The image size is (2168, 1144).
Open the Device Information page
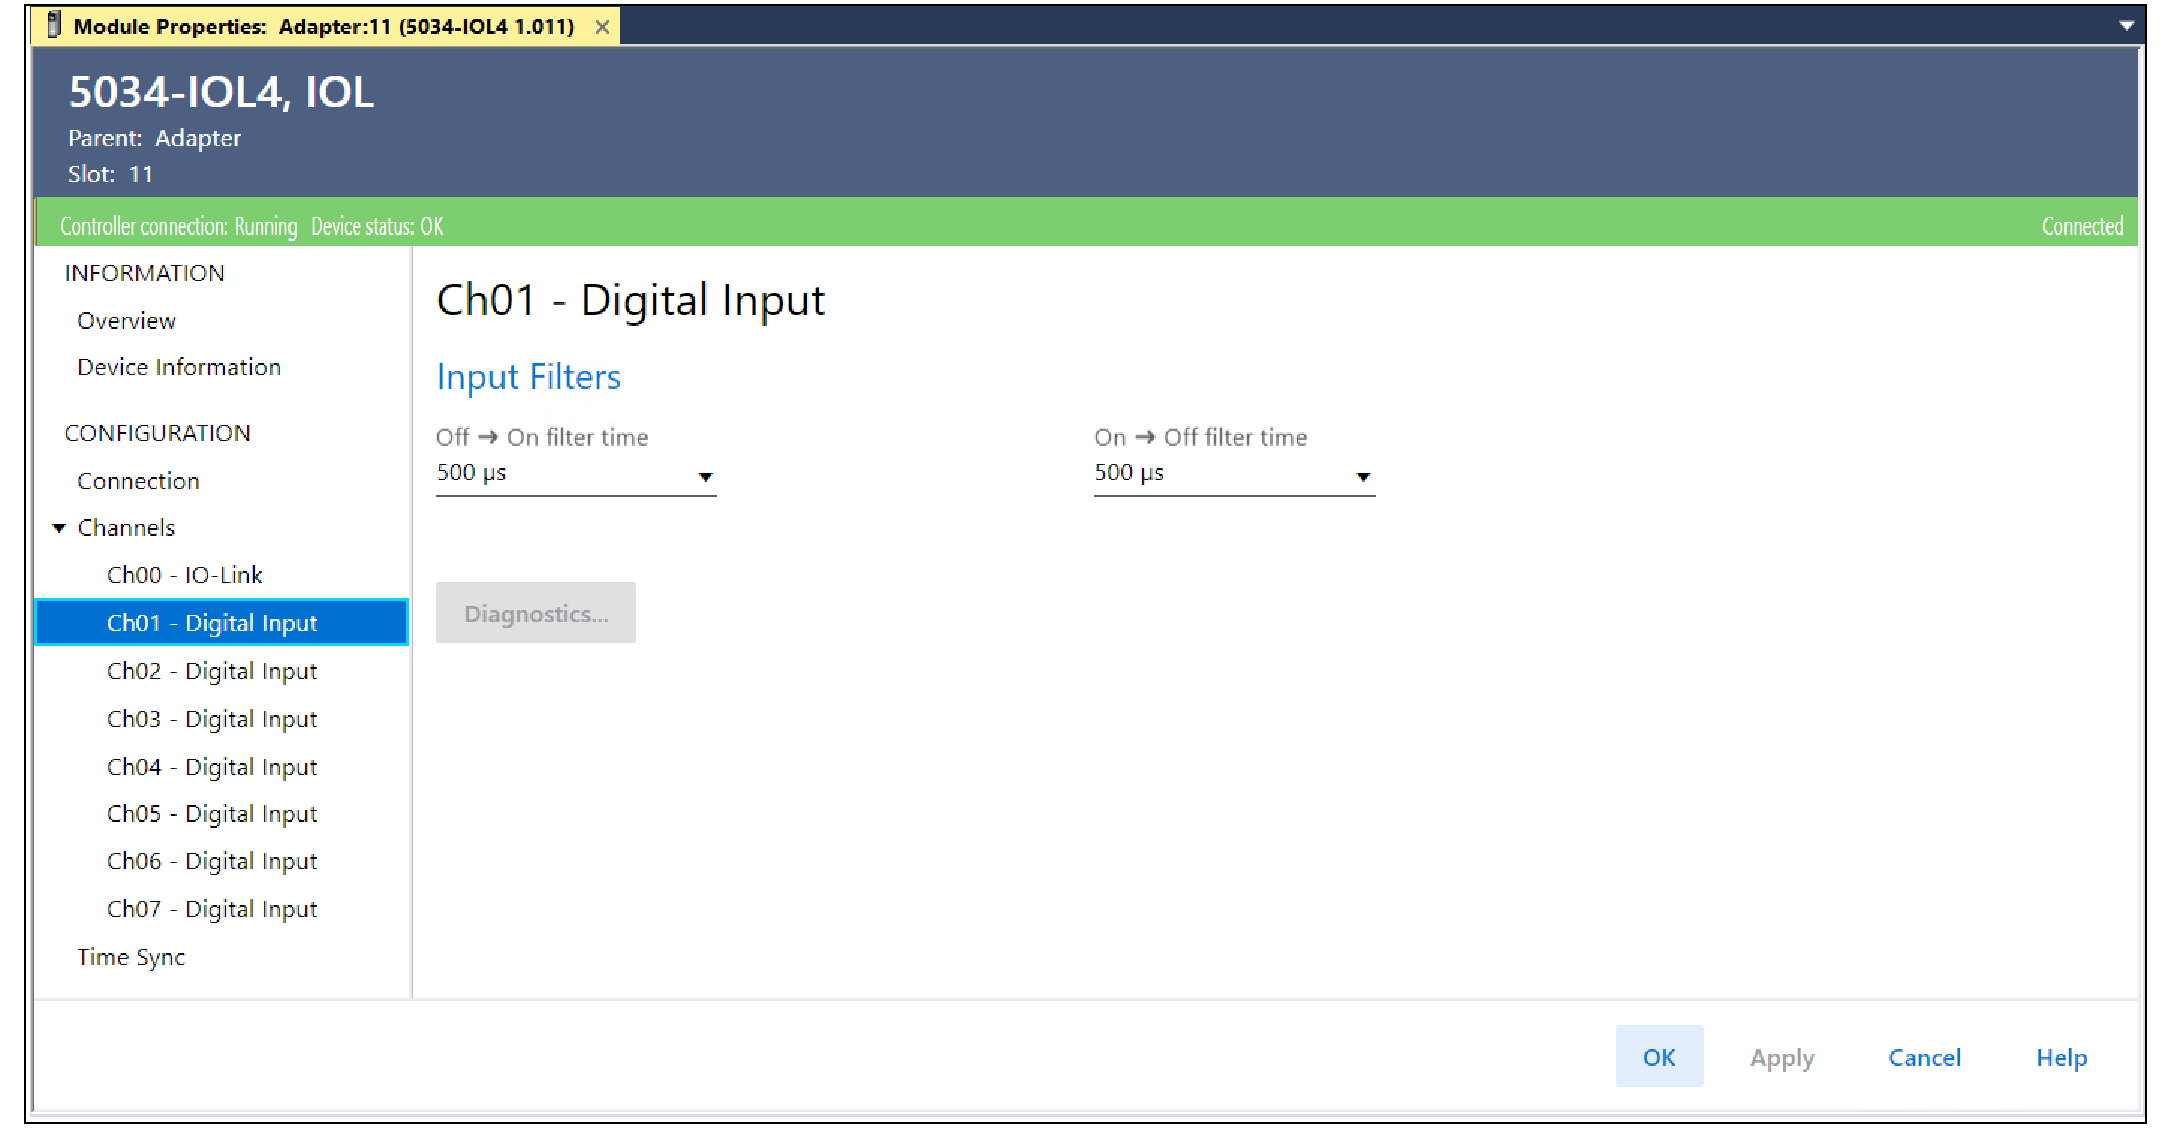tap(179, 367)
